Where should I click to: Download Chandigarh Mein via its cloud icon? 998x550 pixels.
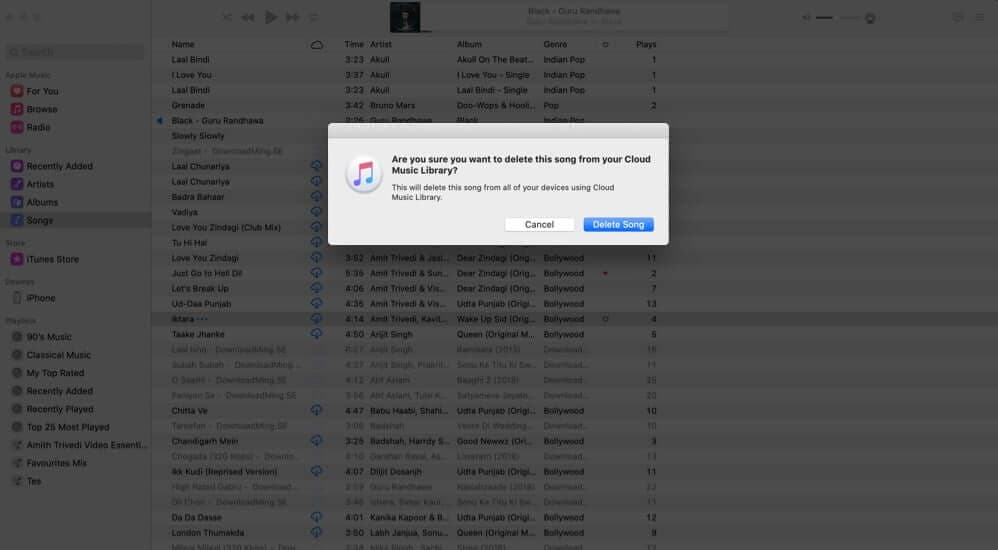pos(316,441)
